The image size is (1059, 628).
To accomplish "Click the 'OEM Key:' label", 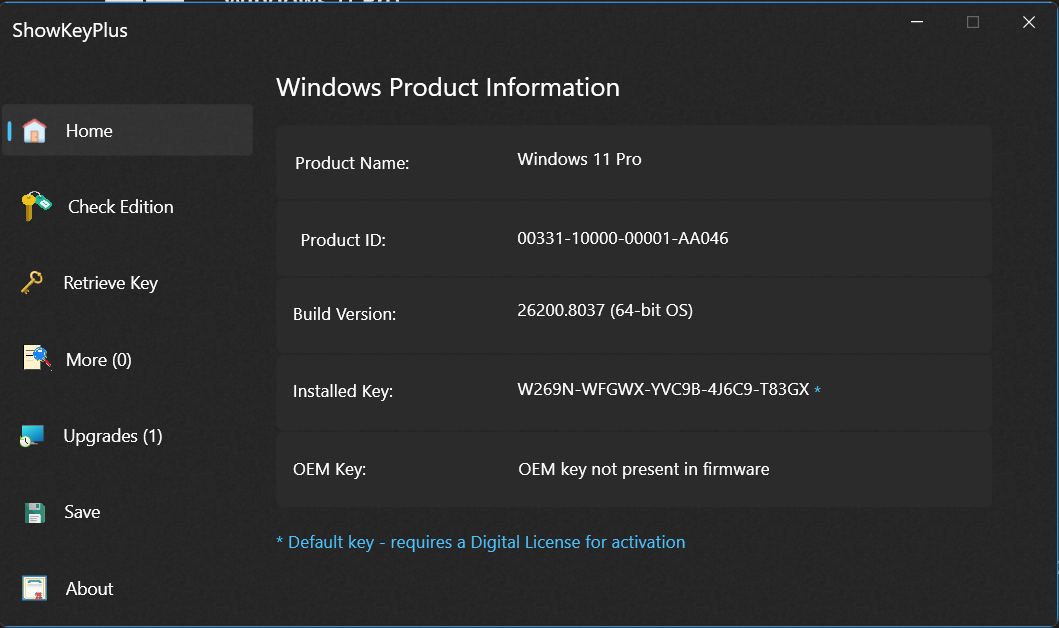I will [x=330, y=469].
